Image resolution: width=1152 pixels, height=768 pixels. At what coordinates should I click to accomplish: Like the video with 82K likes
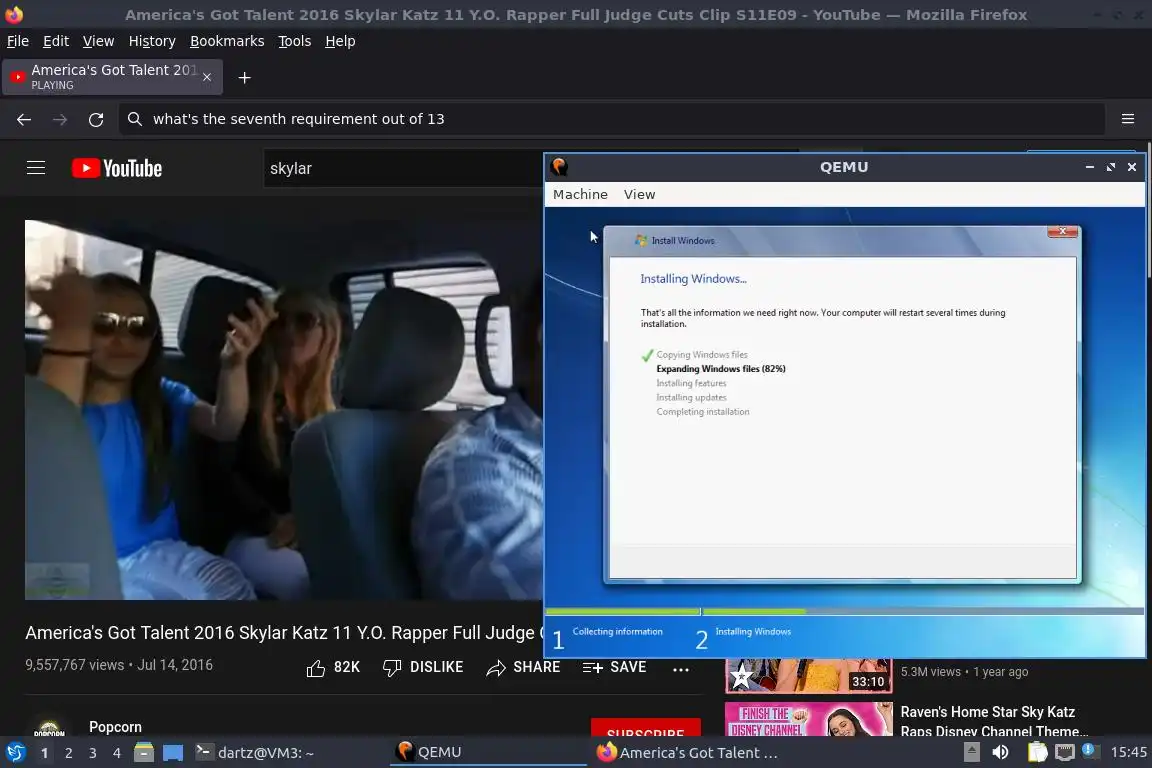[x=333, y=667]
